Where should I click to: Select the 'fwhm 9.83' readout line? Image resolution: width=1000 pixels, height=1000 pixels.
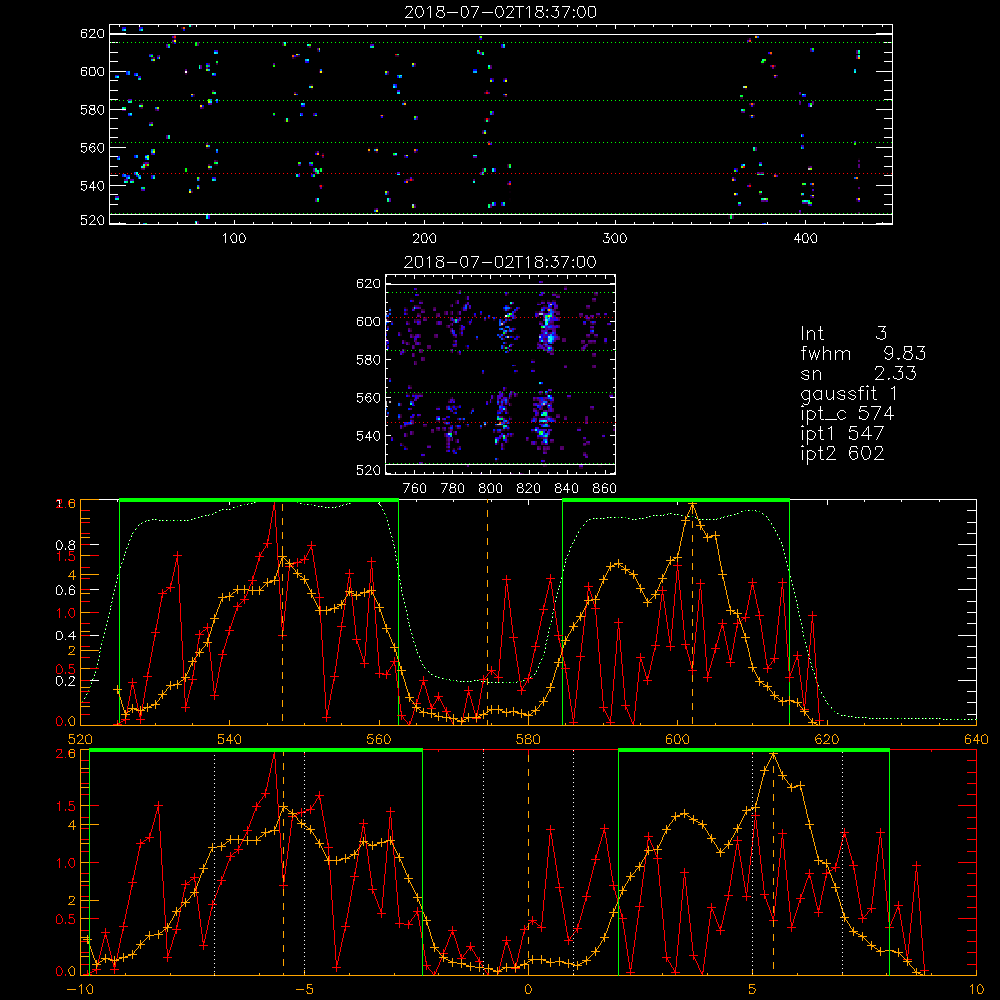point(863,353)
